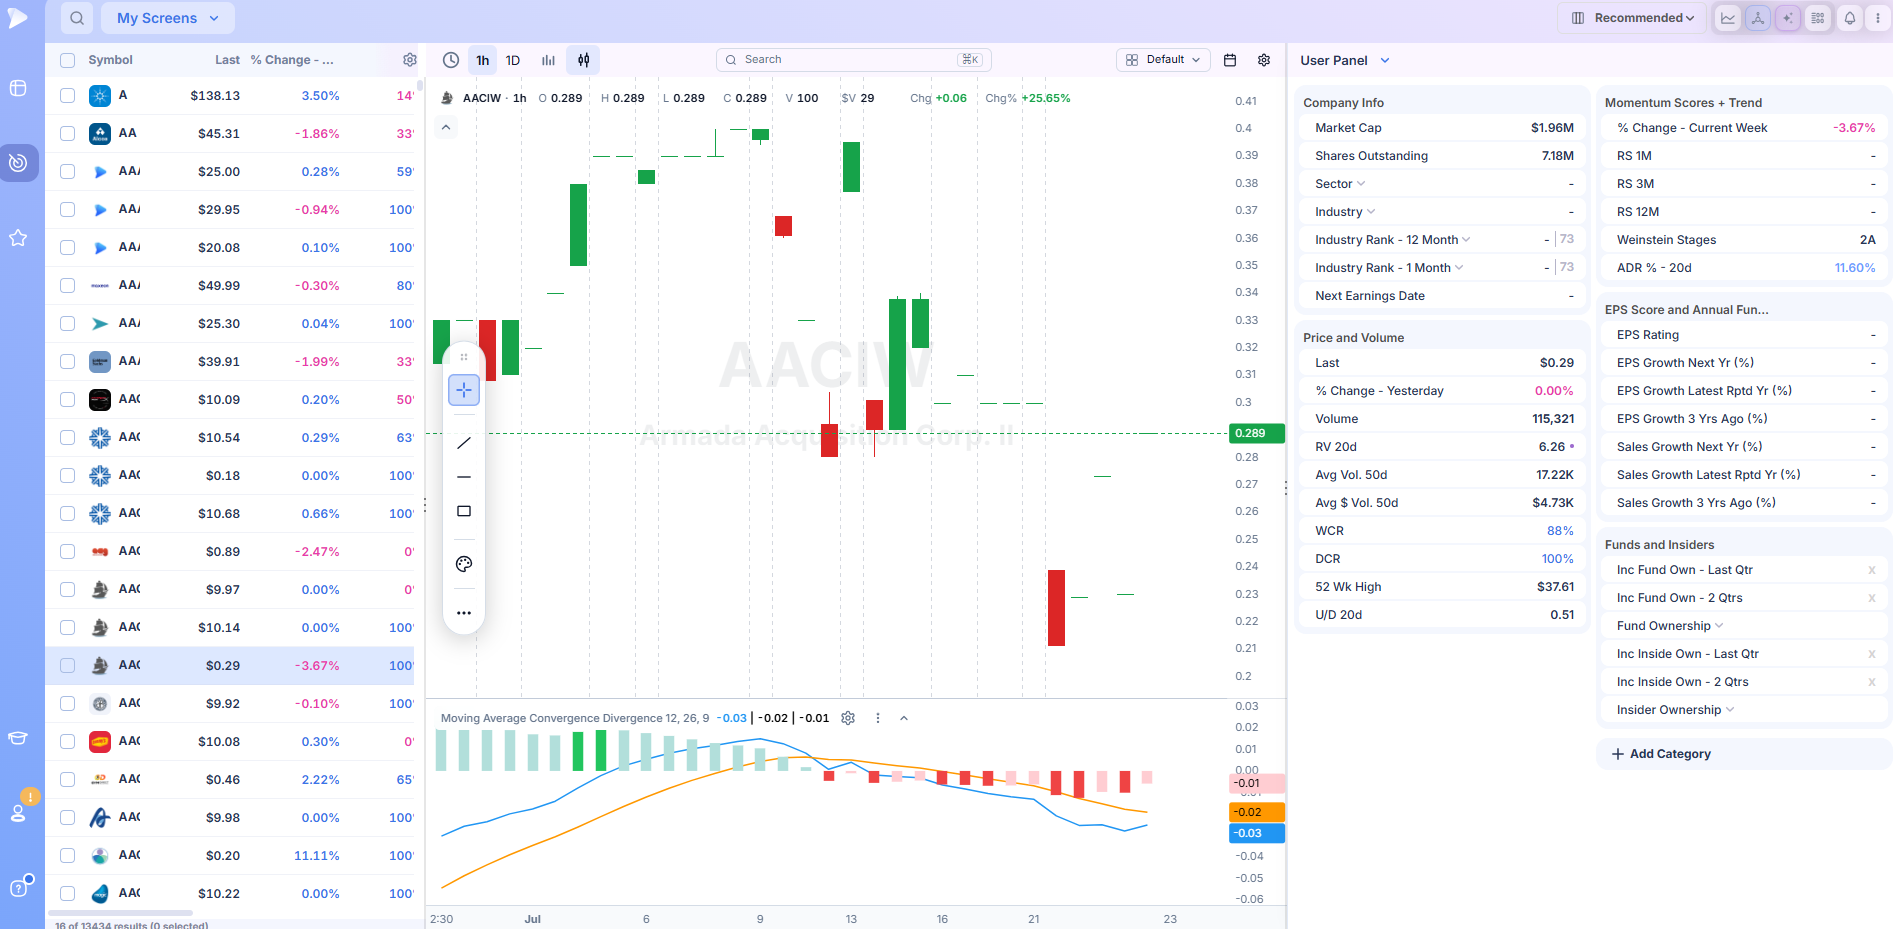Viewport: 1893px width, 929px height.
Task: Check the box for the $45.31 row
Action: click(x=67, y=134)
